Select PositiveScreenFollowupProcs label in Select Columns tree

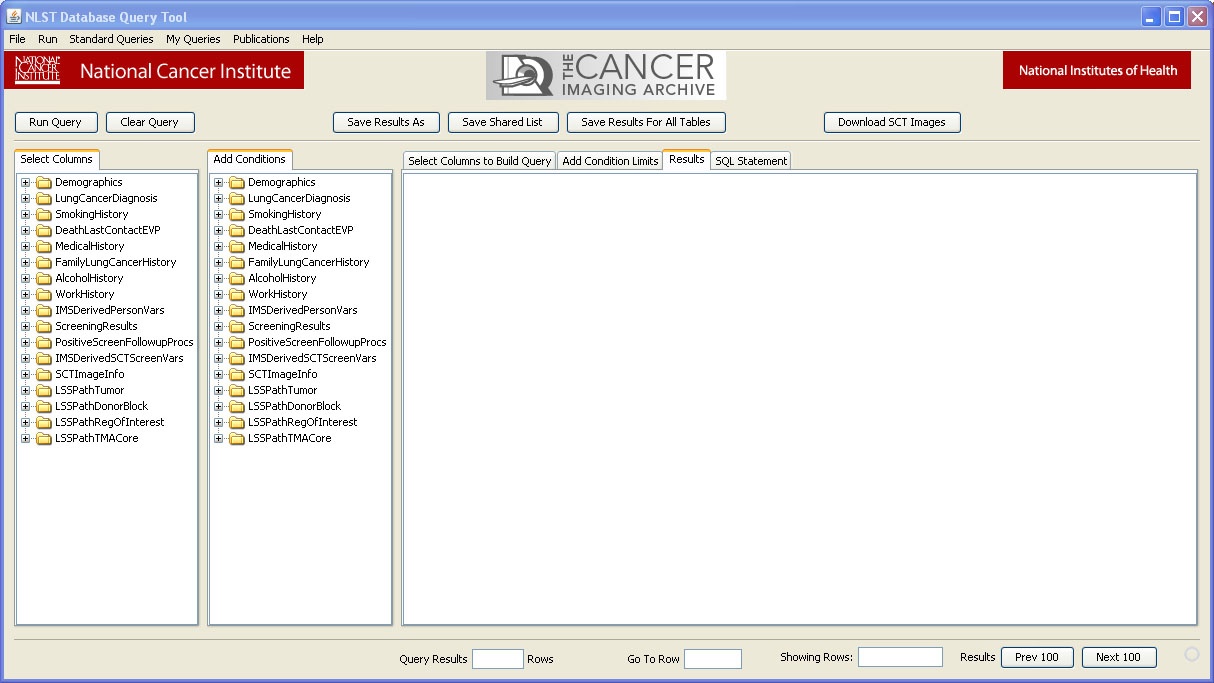(124, 343)
